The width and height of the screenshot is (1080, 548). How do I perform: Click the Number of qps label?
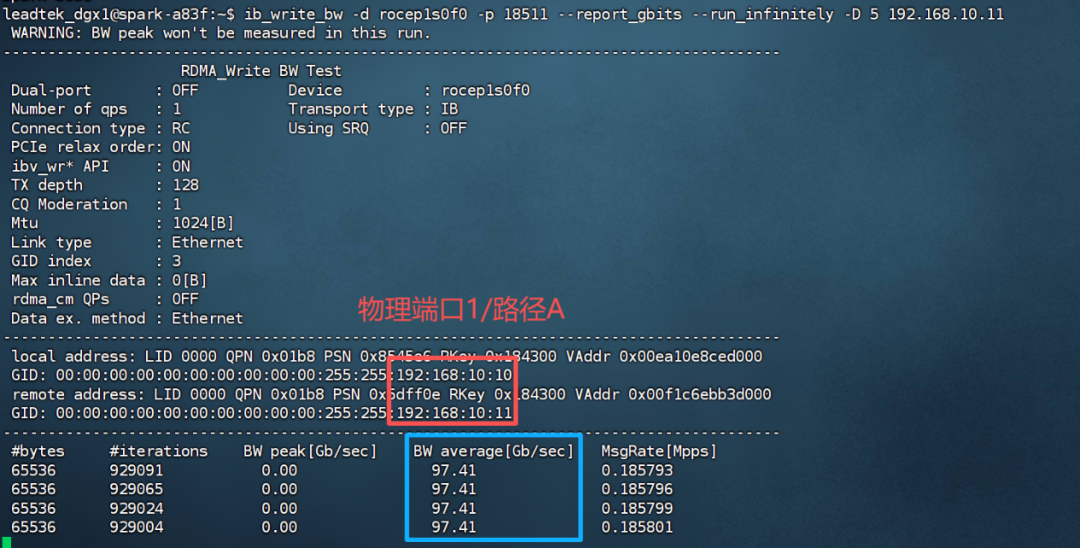(x=69, y=109)
